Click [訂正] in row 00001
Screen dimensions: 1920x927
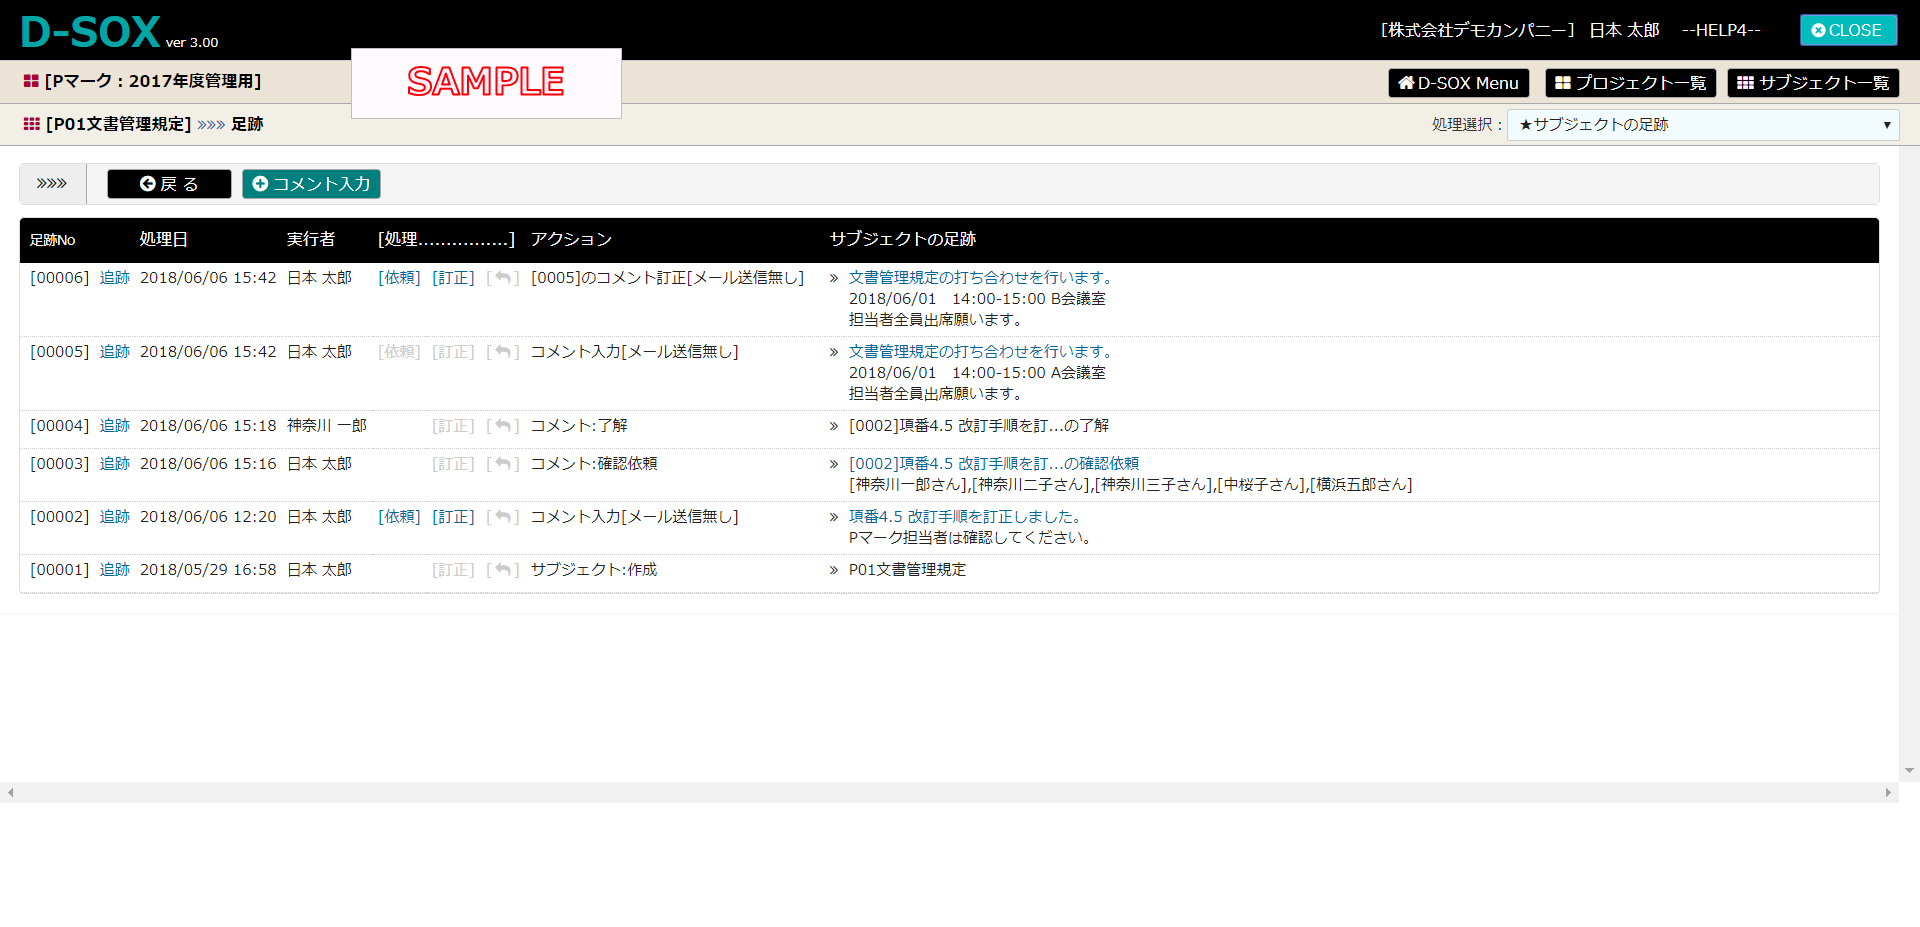pyautogui.click(x=453, y=570)
